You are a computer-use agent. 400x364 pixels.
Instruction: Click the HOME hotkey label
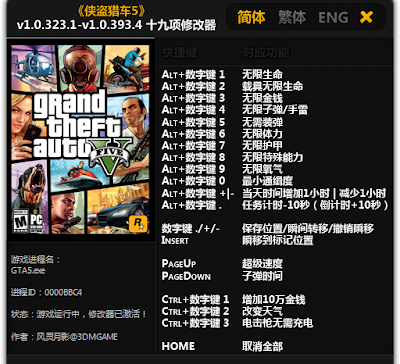178,346
